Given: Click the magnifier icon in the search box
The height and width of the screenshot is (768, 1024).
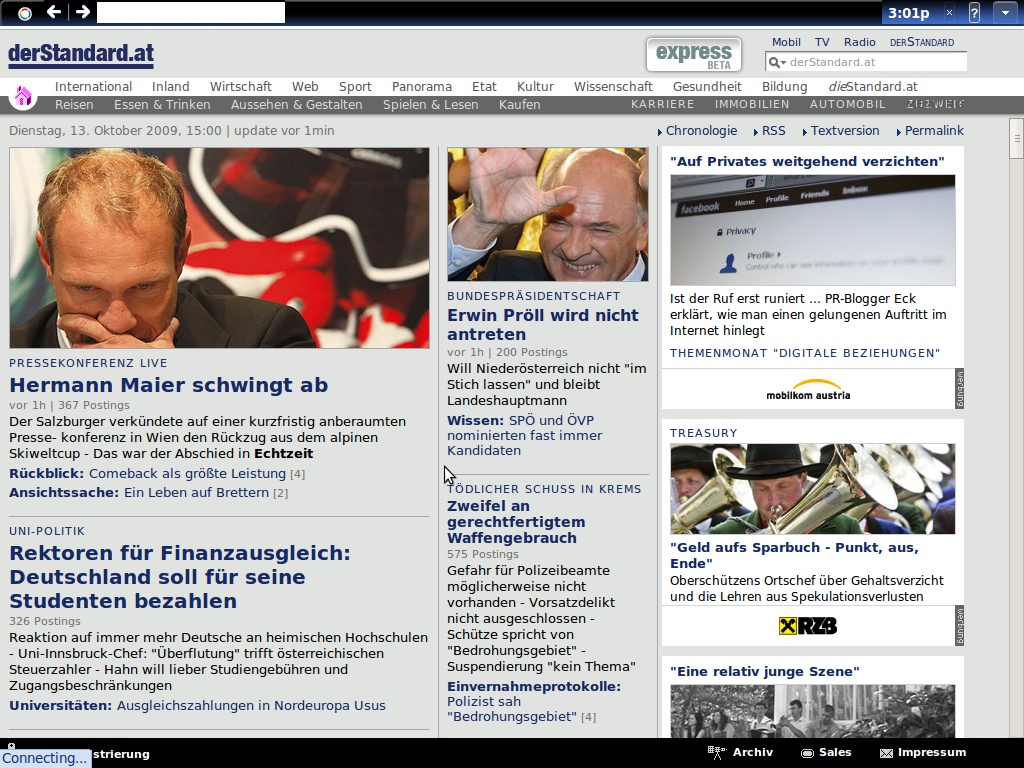Looking at the screenshot, I should [x=776, y=63].
